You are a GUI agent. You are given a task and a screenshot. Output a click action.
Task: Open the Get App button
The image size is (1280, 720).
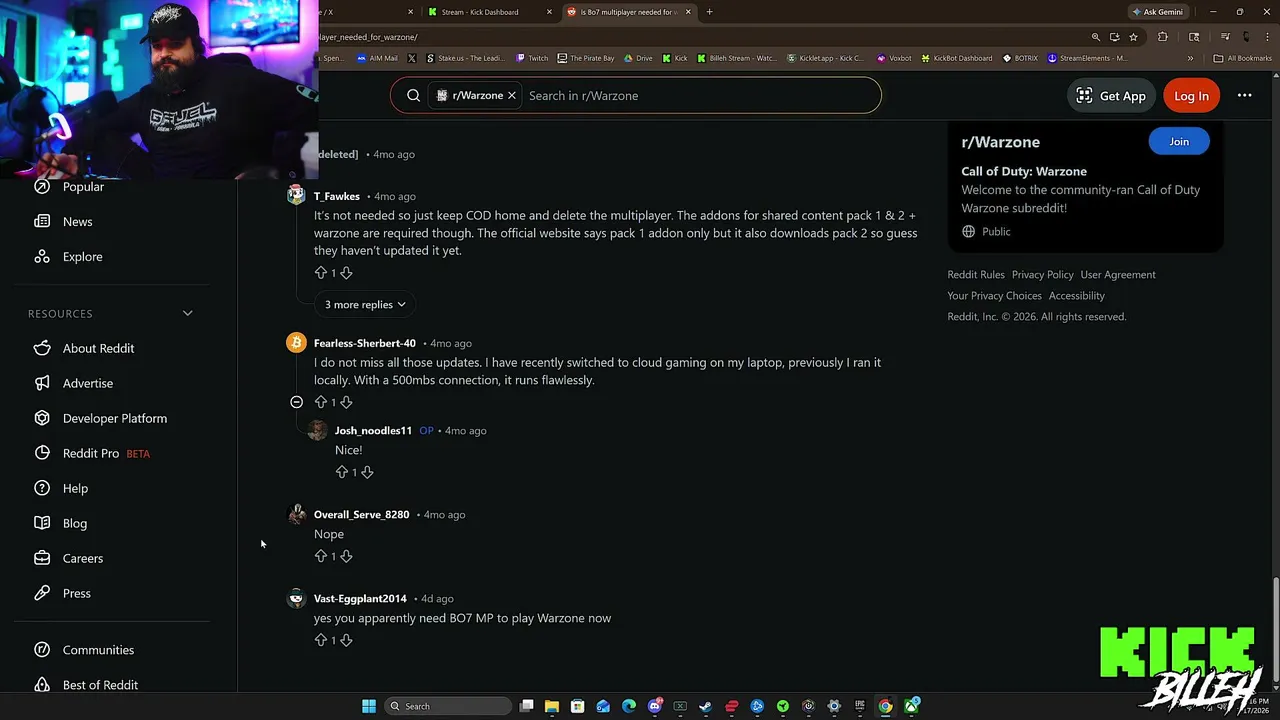pos(1111,96)
